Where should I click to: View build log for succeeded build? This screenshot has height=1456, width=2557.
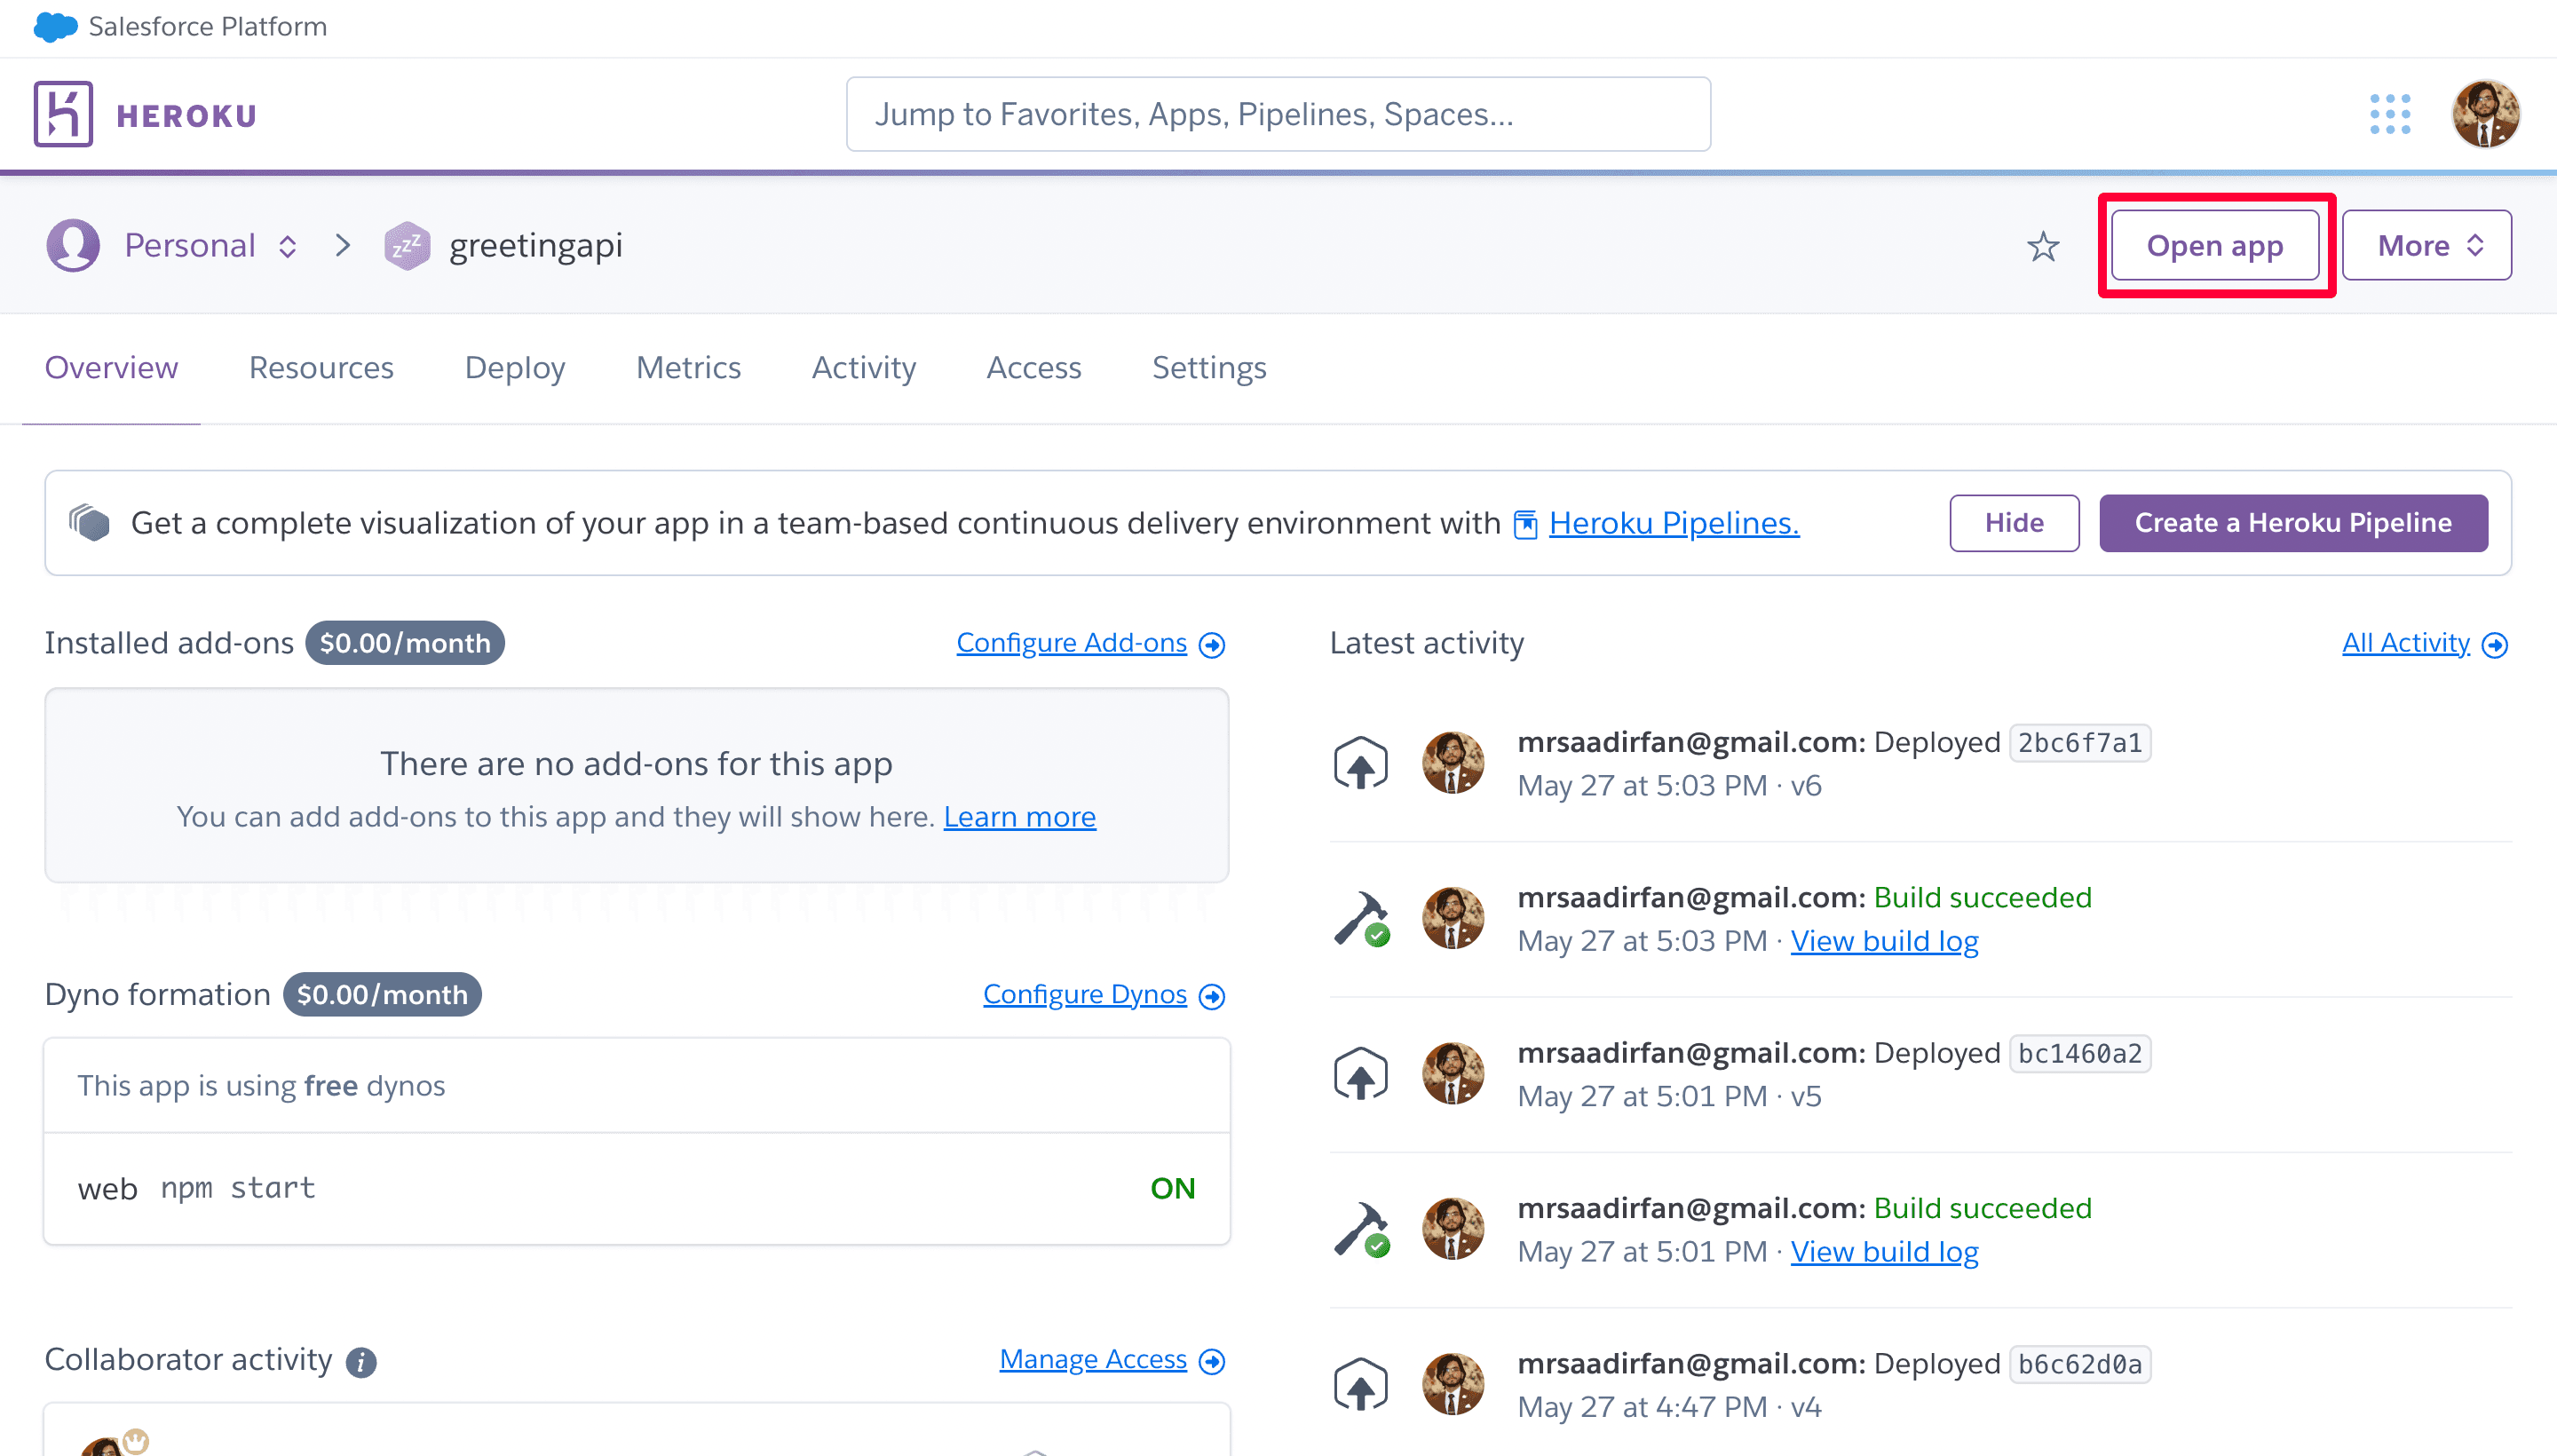[1882, 939]
